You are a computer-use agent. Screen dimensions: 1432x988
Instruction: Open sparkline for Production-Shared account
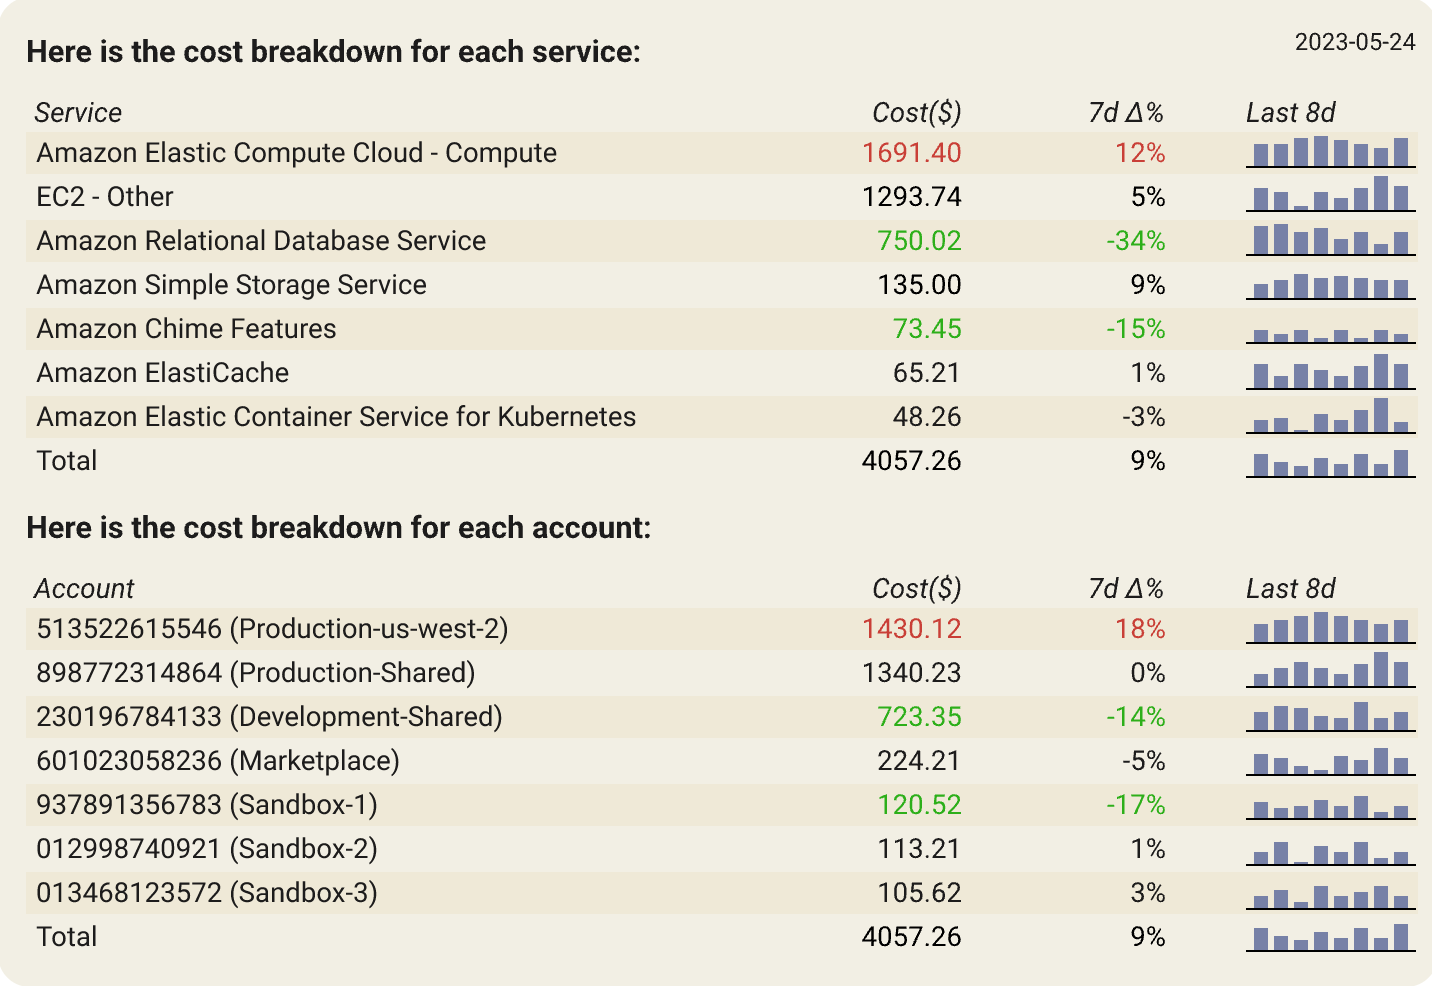coord(1331,670)
